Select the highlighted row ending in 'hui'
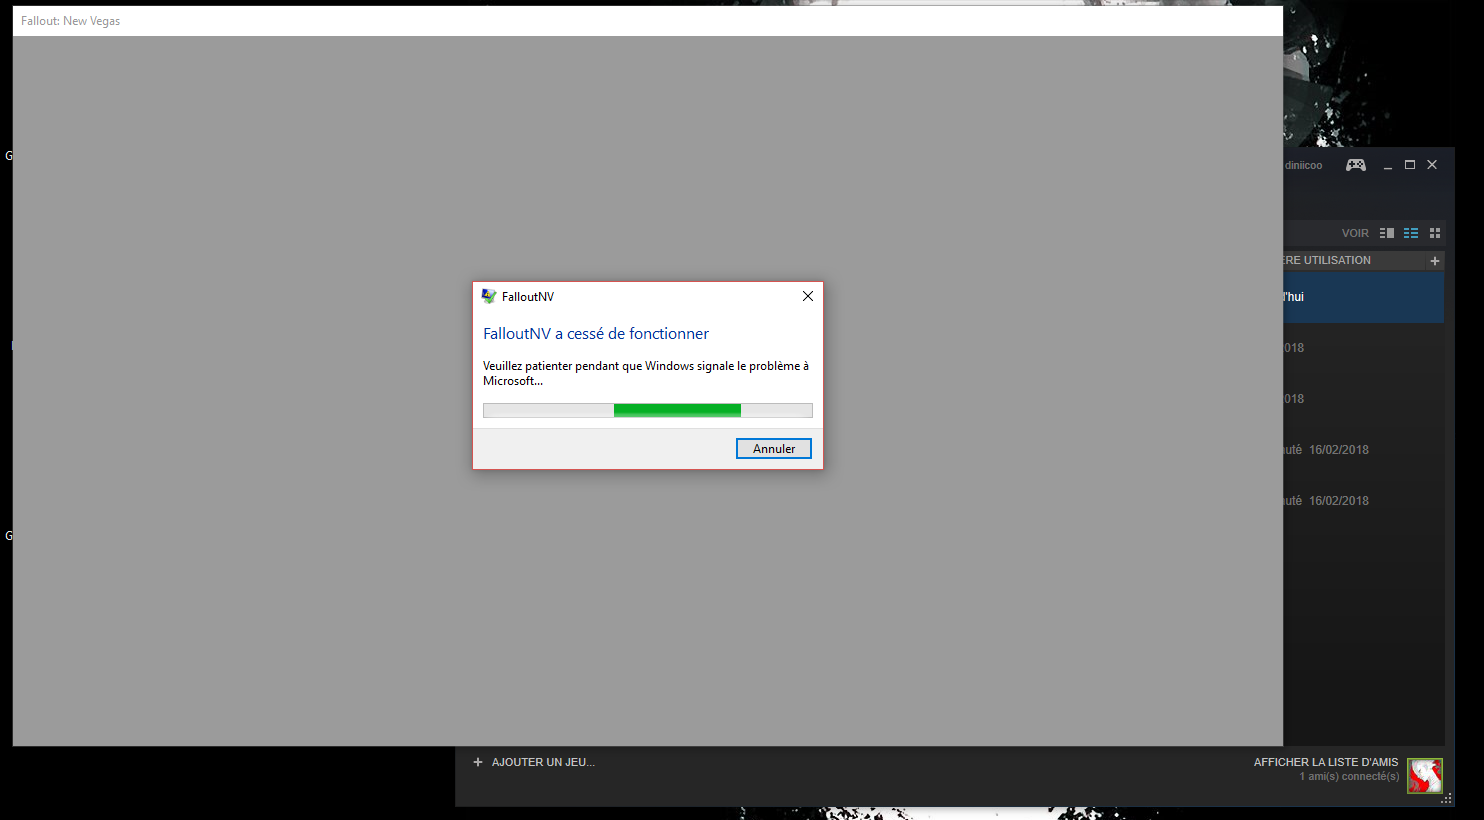 (x=1363, y=297)
